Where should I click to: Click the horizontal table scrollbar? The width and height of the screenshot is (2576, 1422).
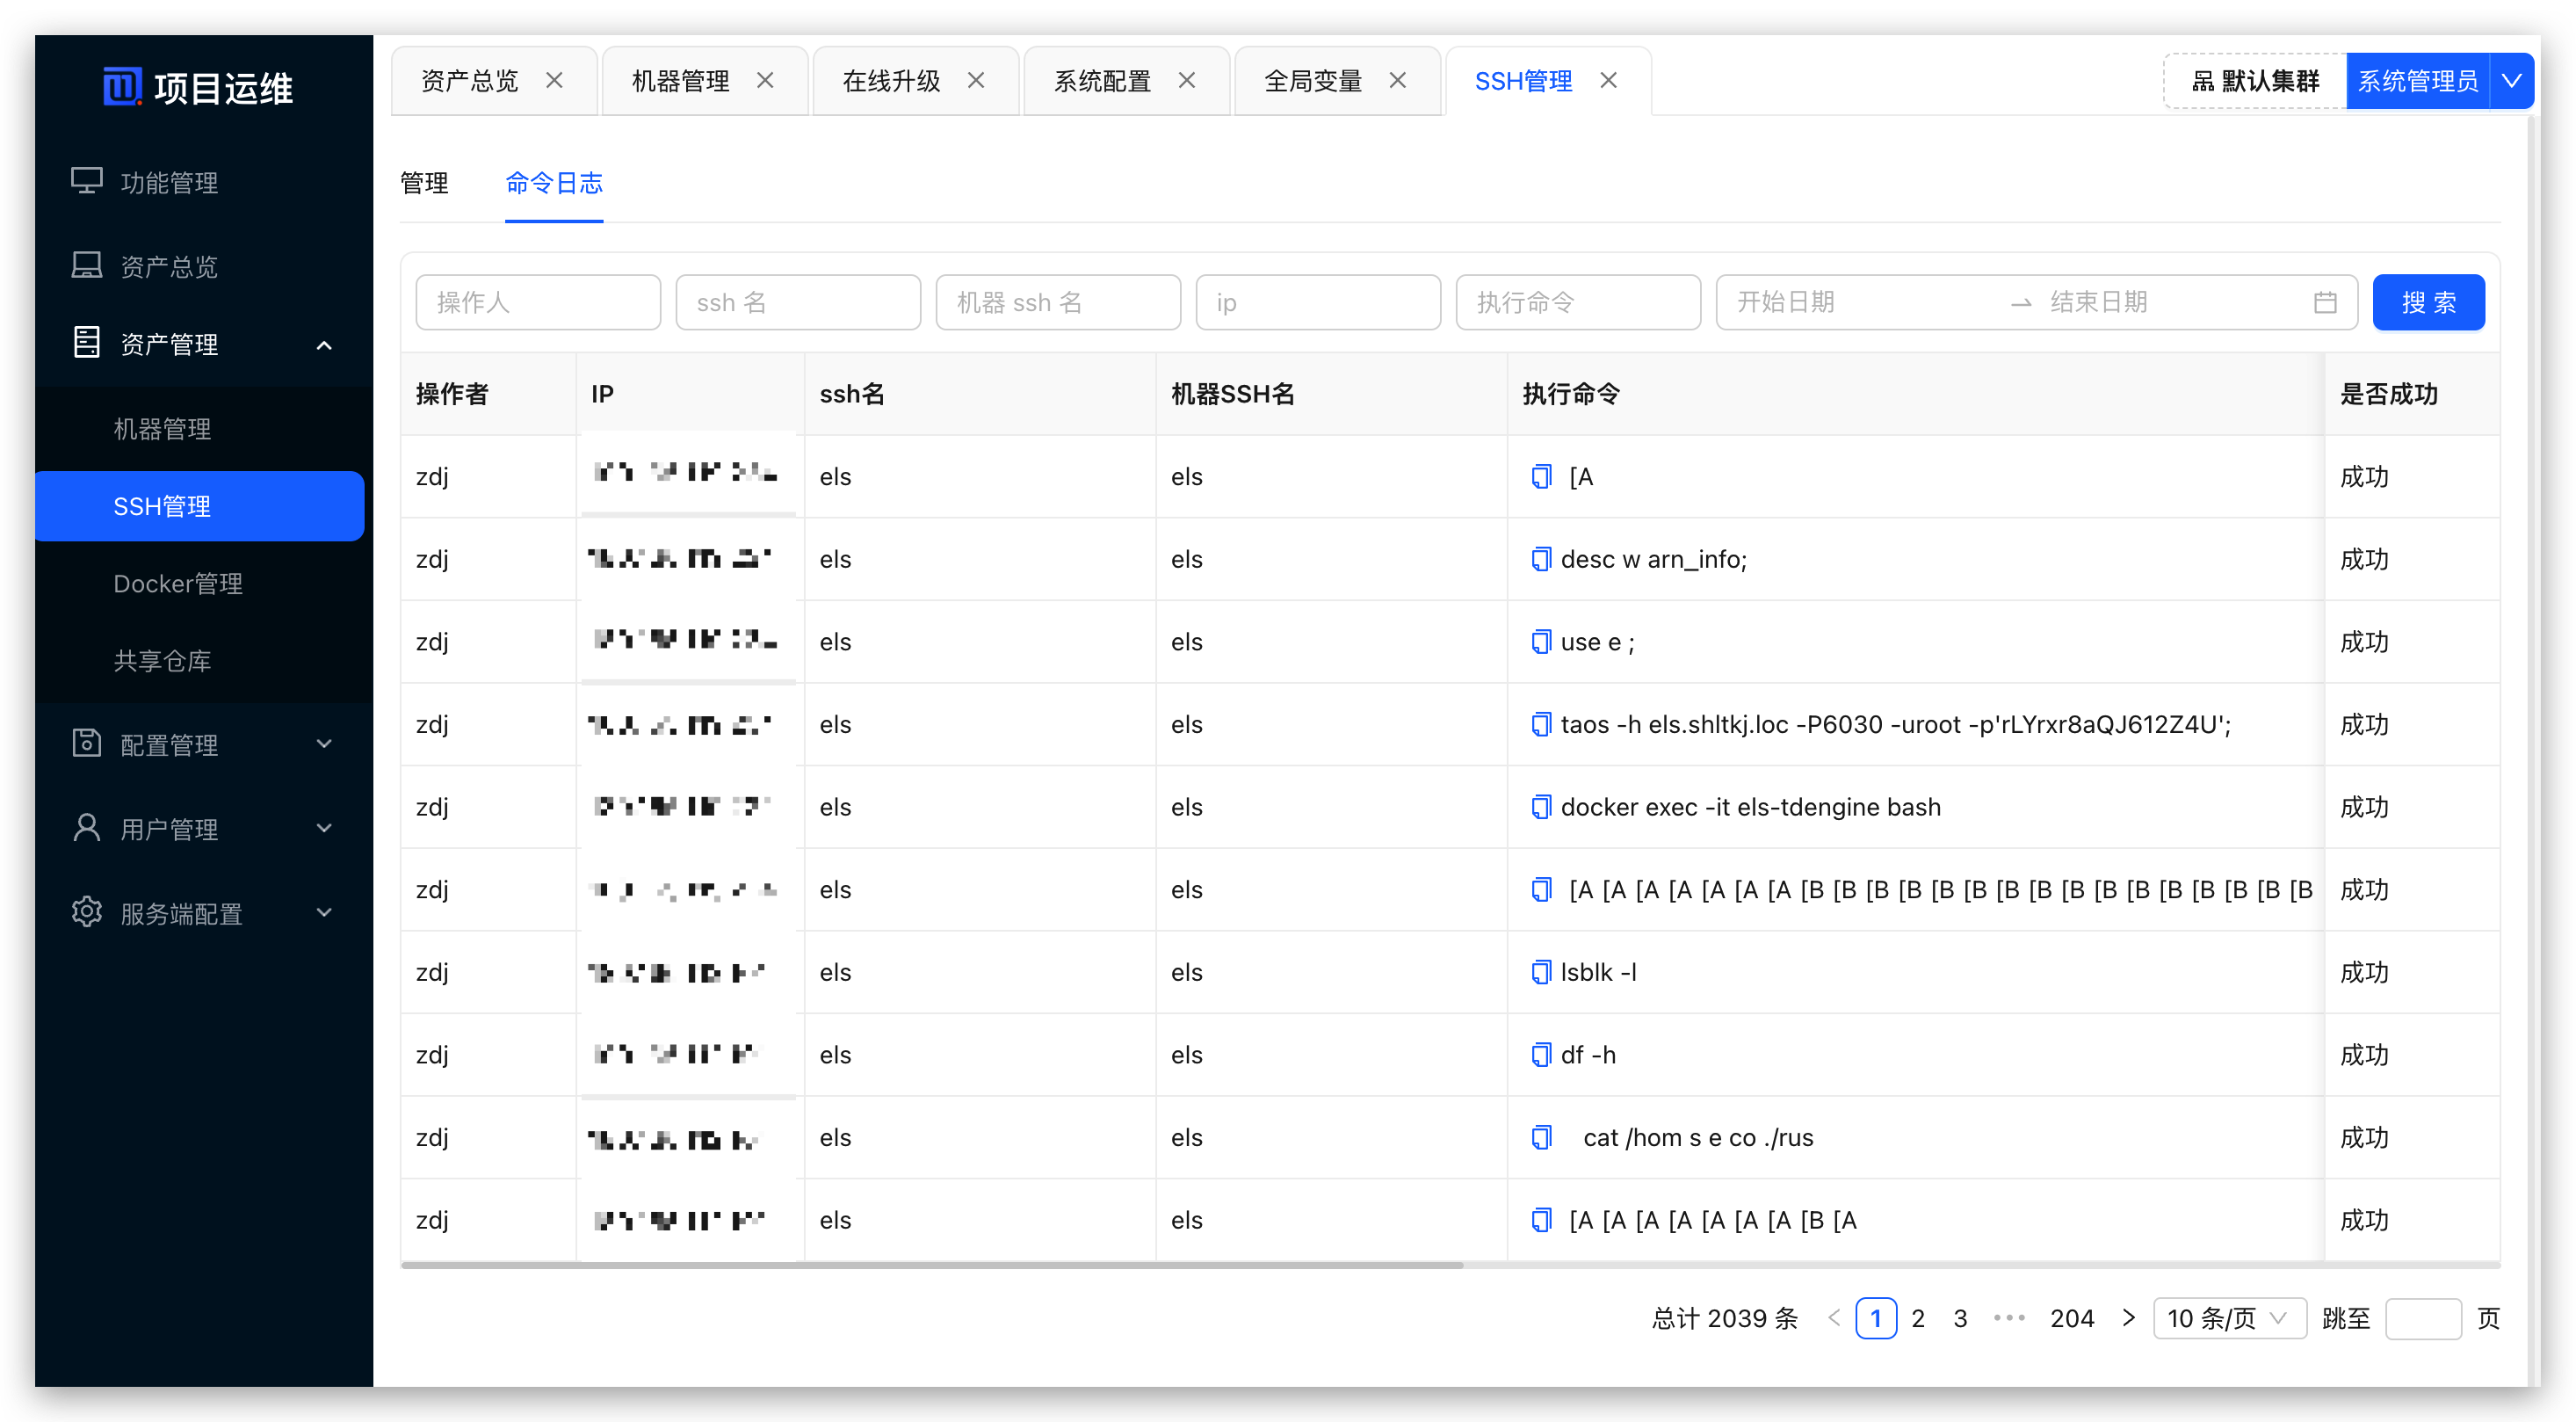[x=932, y=1265]
